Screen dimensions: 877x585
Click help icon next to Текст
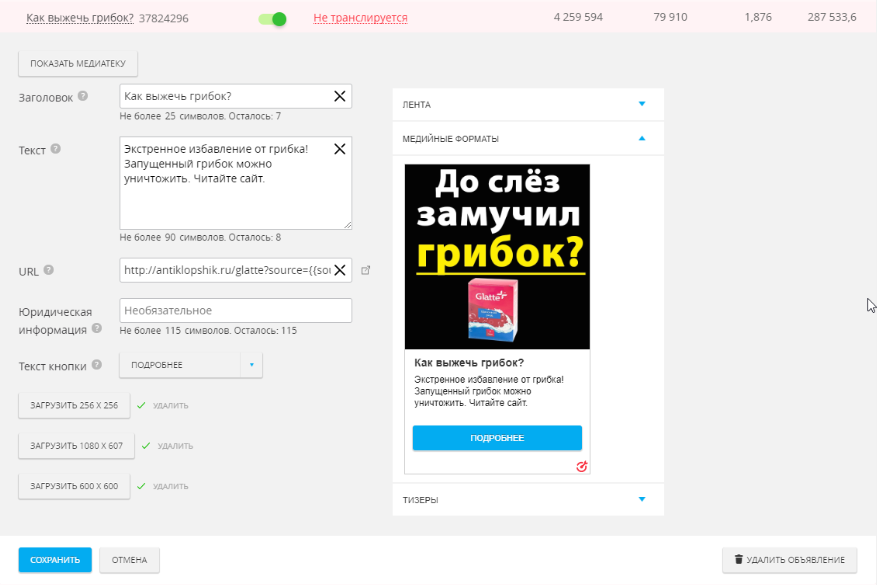55,149
